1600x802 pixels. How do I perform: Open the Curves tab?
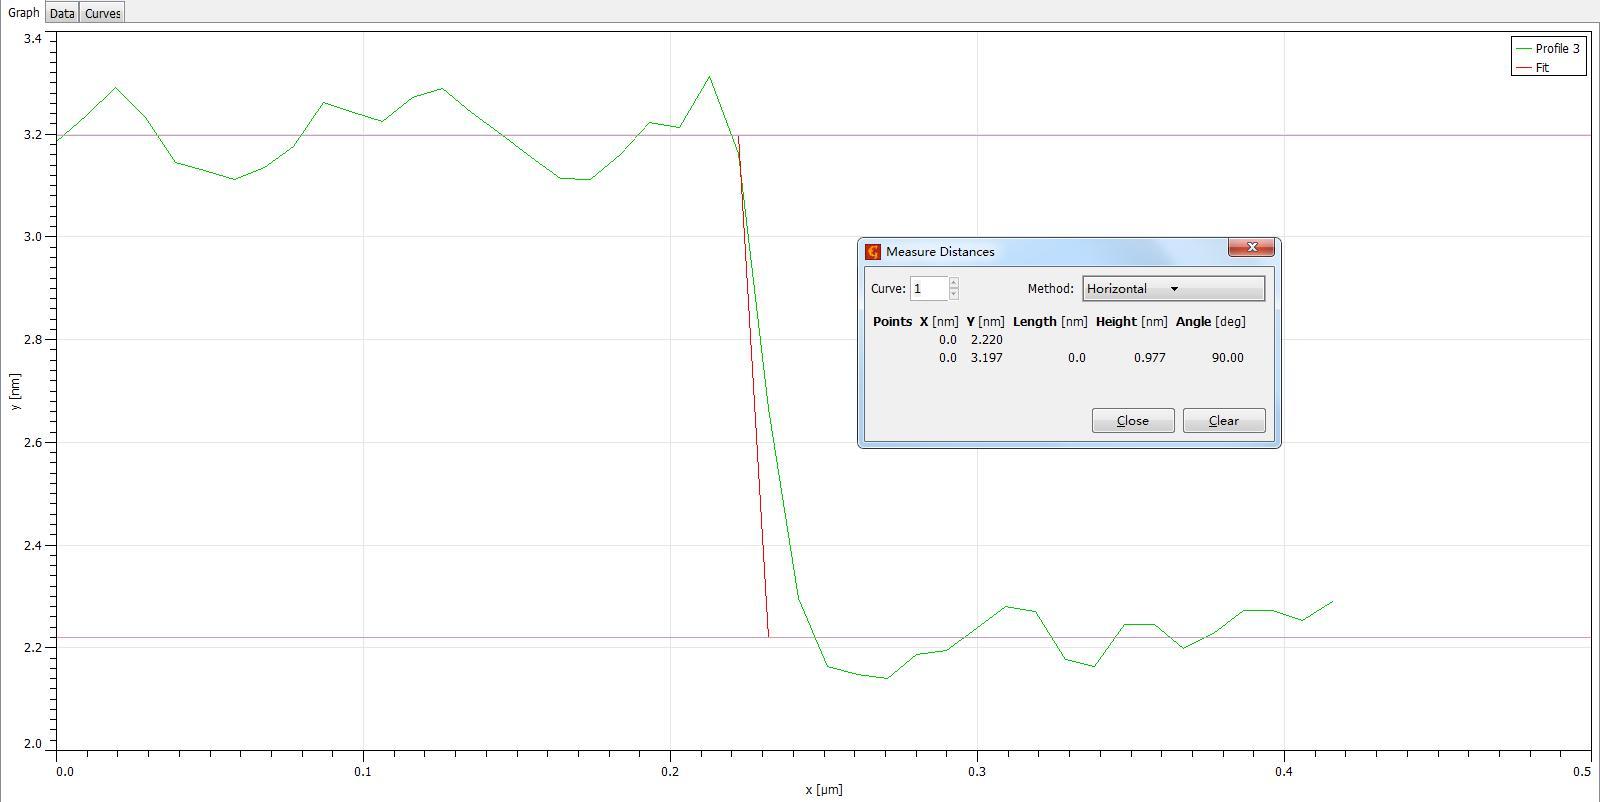click(102, 13)
